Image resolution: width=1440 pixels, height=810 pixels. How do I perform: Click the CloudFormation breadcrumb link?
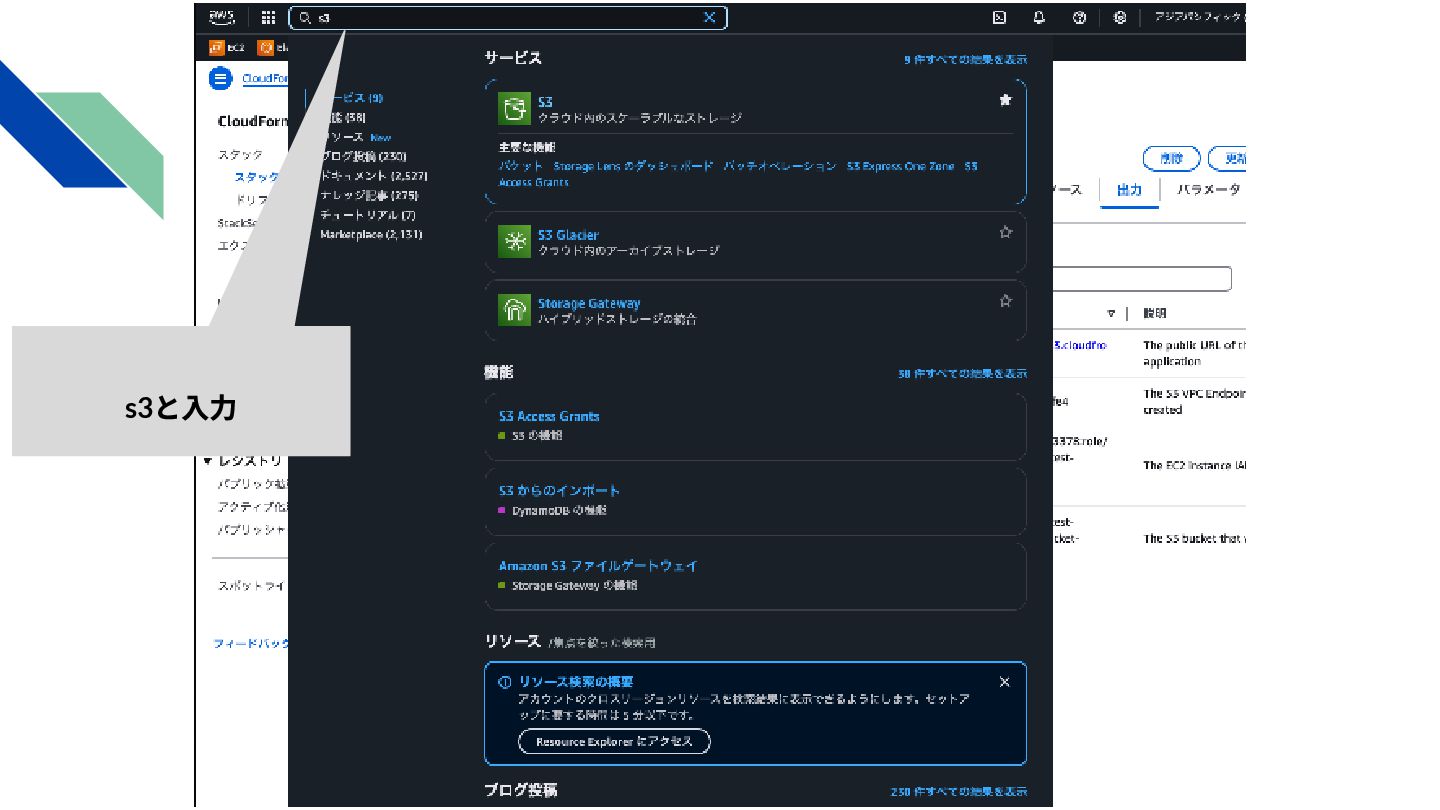coord(265,78)
